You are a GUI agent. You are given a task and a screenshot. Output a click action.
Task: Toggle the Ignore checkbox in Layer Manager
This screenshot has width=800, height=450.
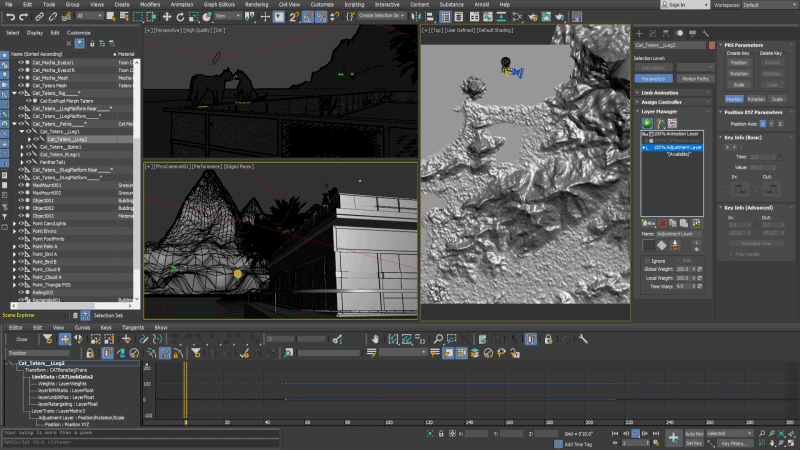coord(645,260)
